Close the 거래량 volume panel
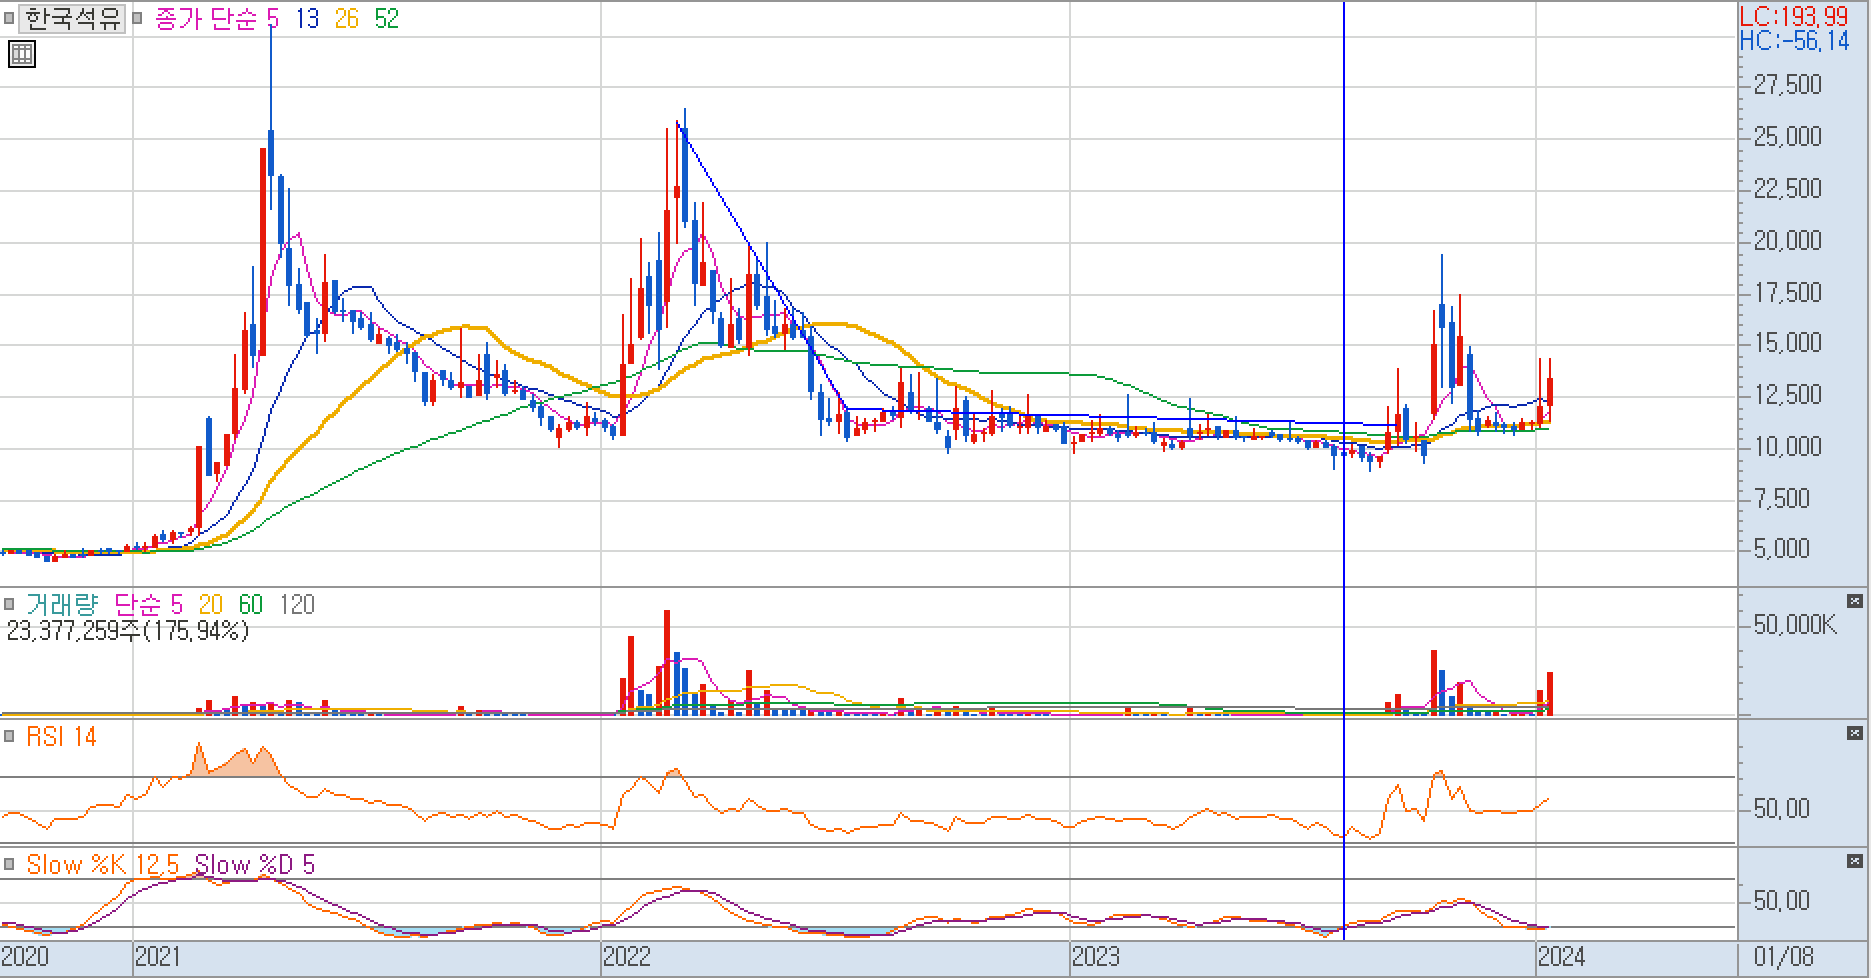 point(1855,601)
